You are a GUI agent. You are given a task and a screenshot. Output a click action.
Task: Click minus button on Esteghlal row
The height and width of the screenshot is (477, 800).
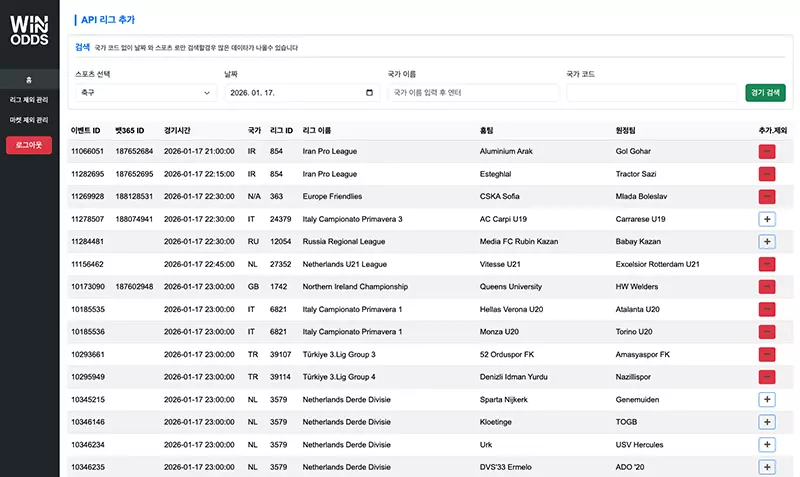pos(766,174)
